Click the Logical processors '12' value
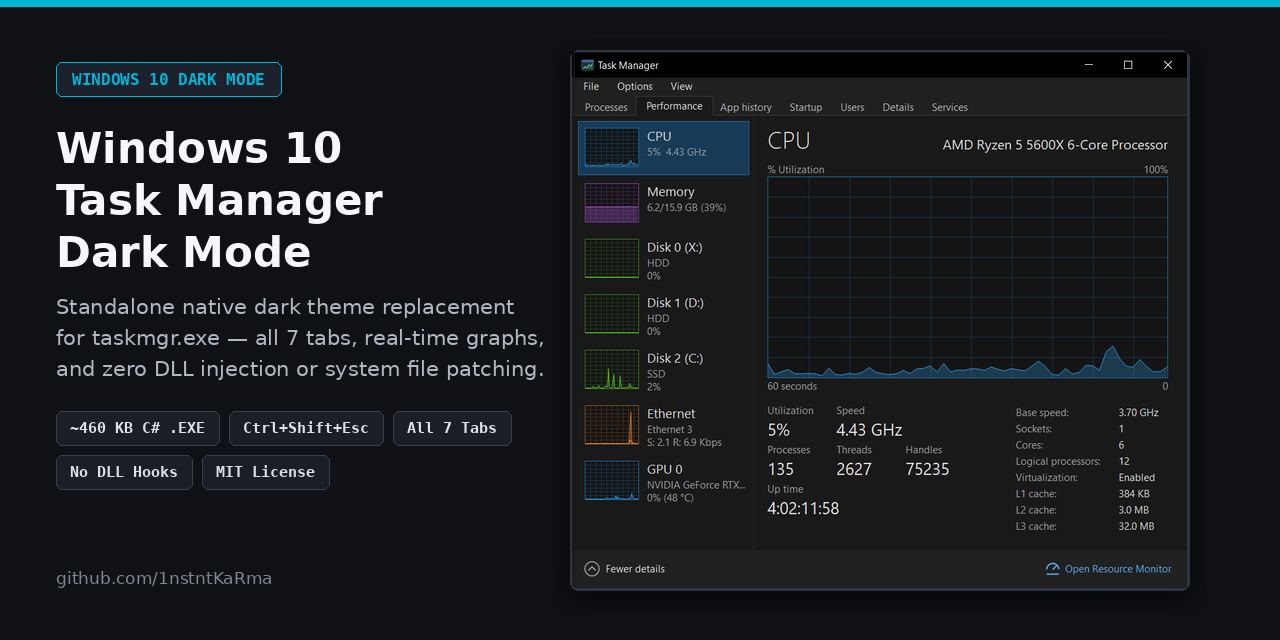Viewport: 1280px width, 640px height. [x=1124, y=461]
